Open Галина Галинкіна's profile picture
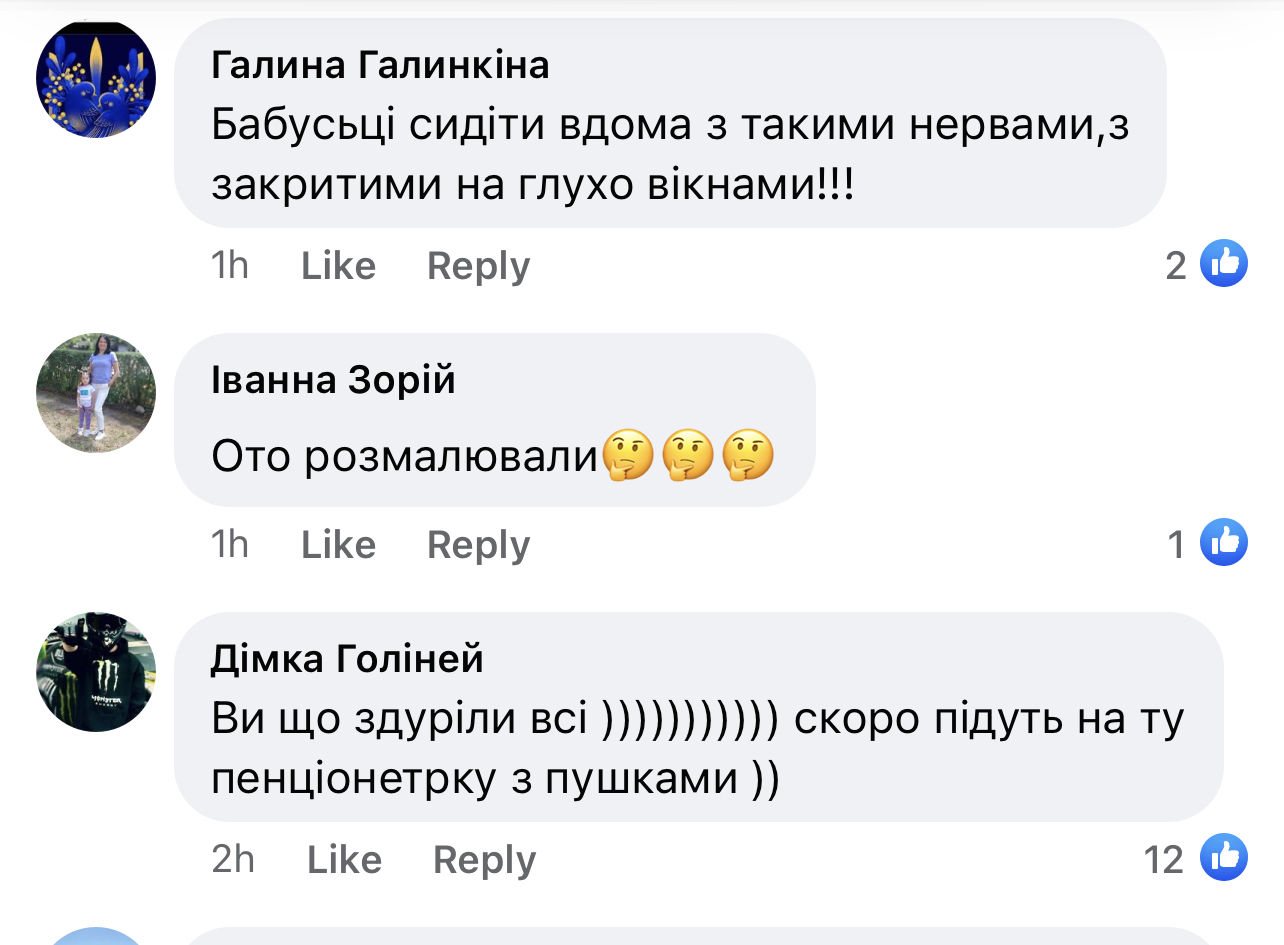The width and height of the screenshot is (1284, 945). tap(96, 79)
